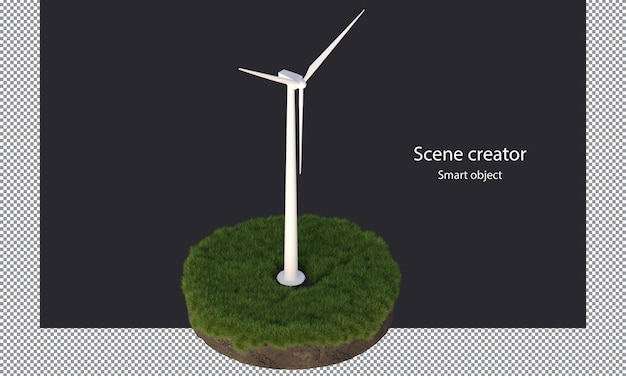Click the "Smart object" subtitle text
Viewport: 626px width, 376px height.
tap(470, 175)
